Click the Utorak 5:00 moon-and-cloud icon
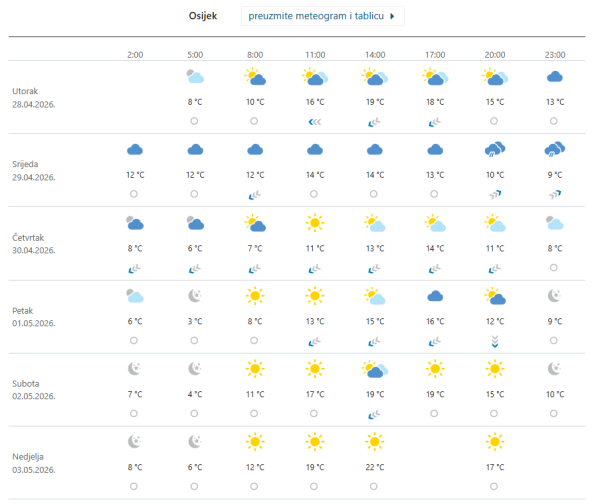The image size is (600, 504). tap(195, 77)
